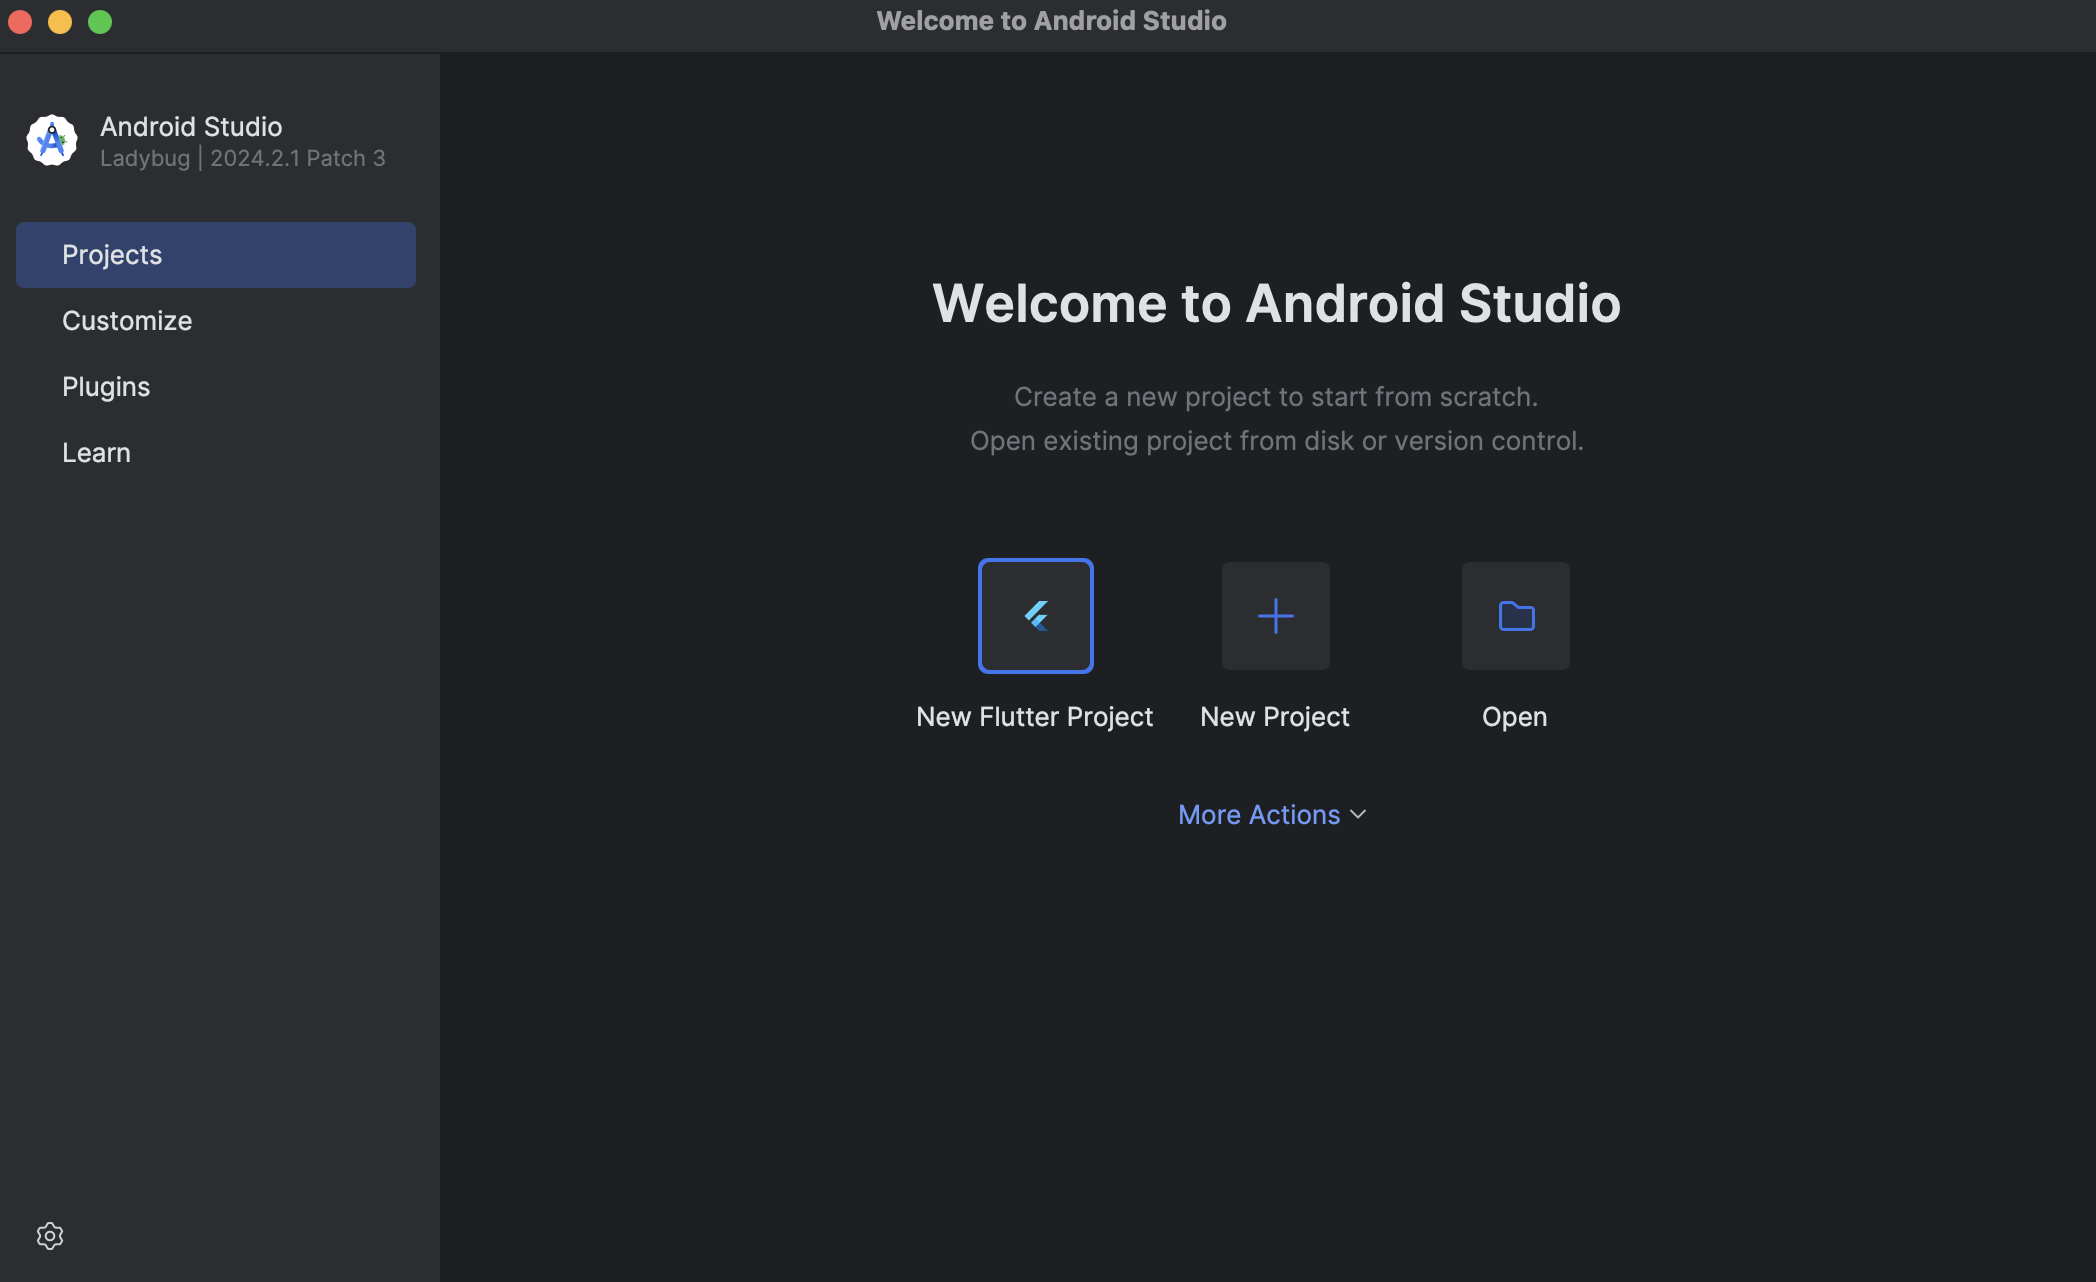Screen dimensions: 2096x1282
Task: Click the Open text label
Action: point(1515,717)
